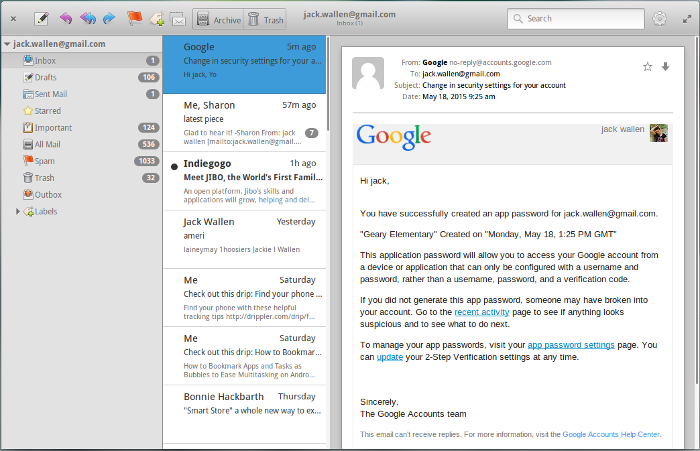Select the Google security settings conversation
Image resolution: width=700 pixels, height=451 pixels.
point(244,65)
